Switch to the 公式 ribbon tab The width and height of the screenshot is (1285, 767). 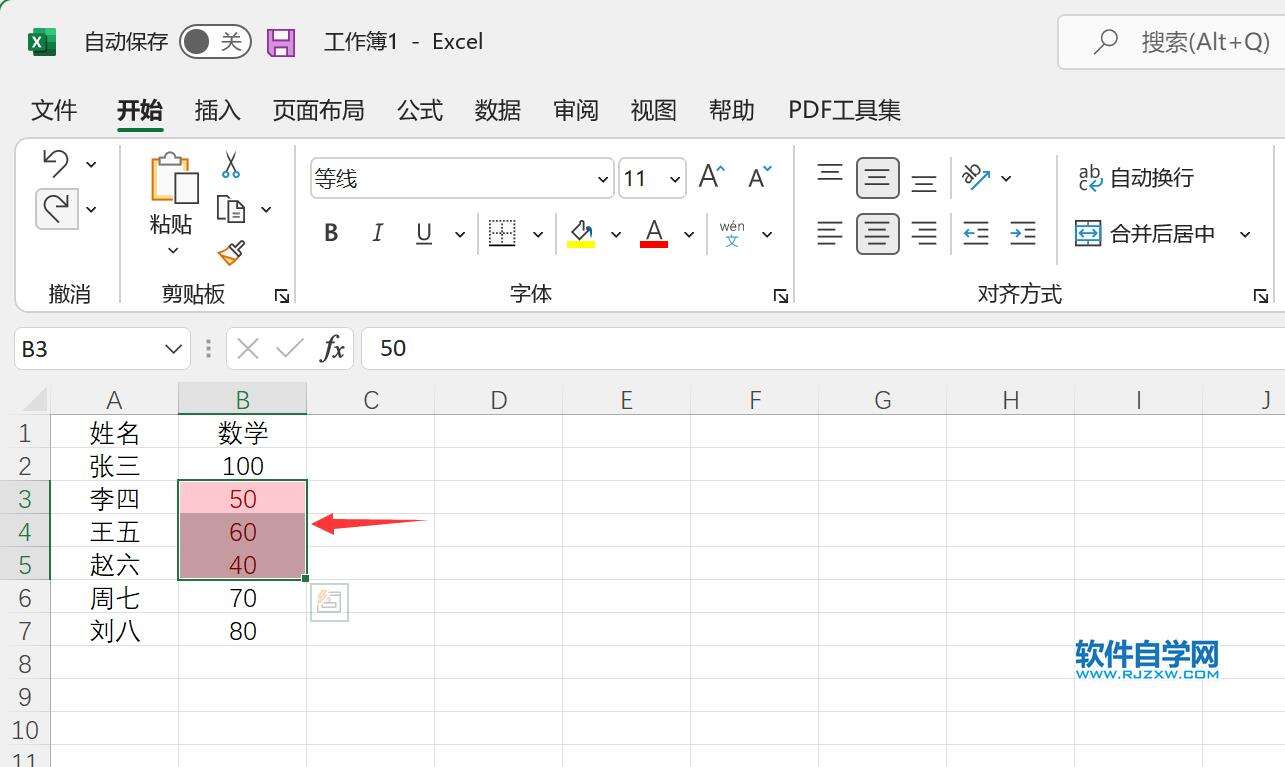(419, 110)
